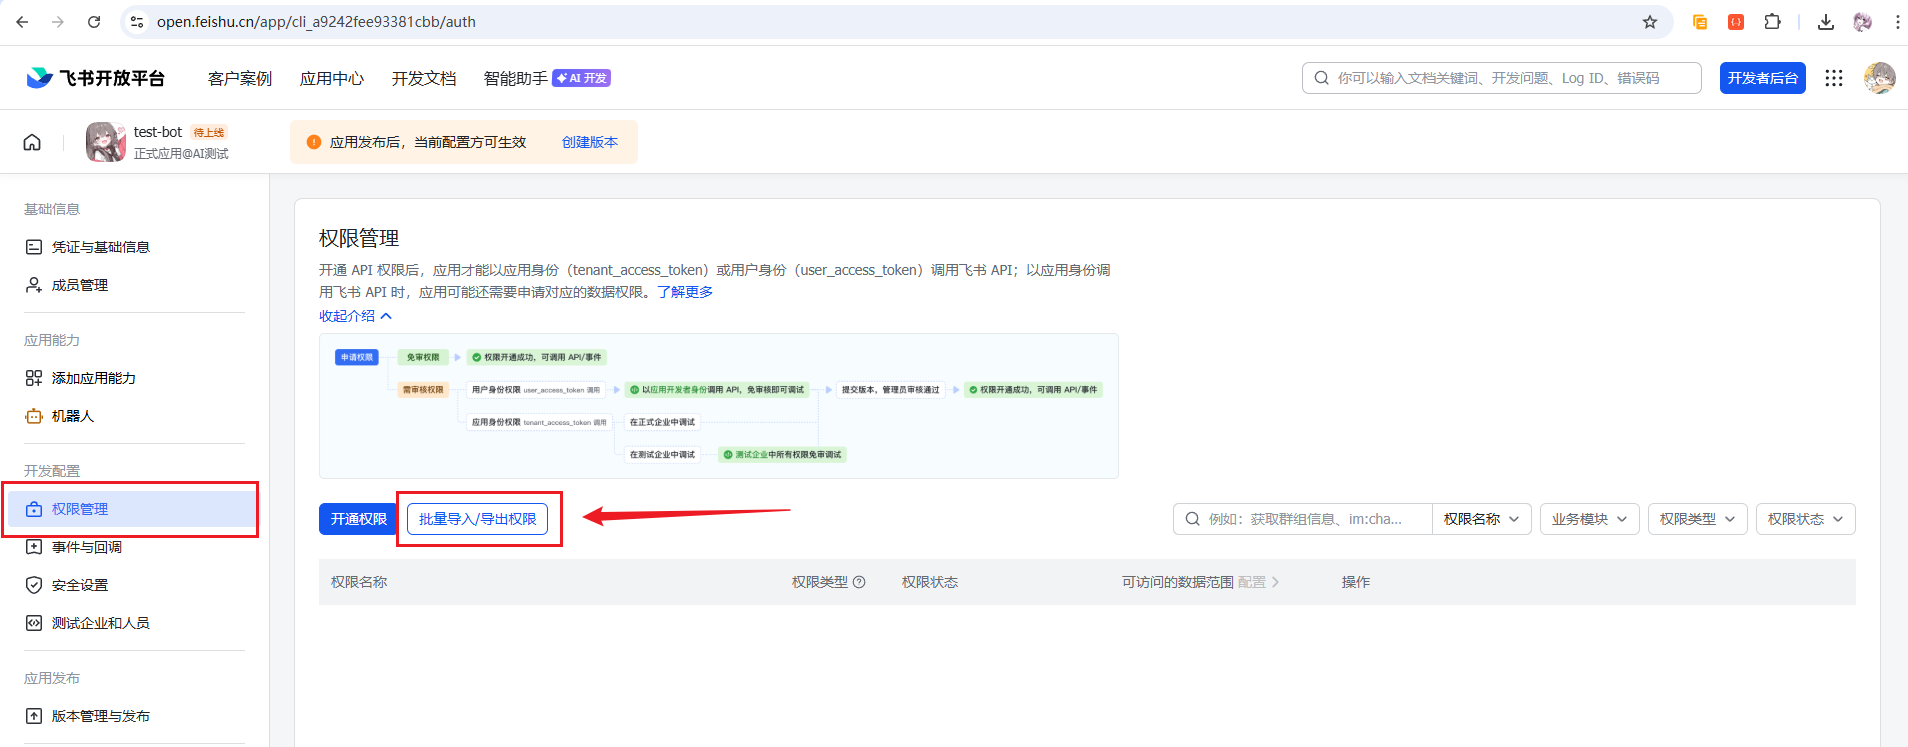Open the 权限状态 filter dropdown
Screen dimensions: 1908x747
[1805, 519]
